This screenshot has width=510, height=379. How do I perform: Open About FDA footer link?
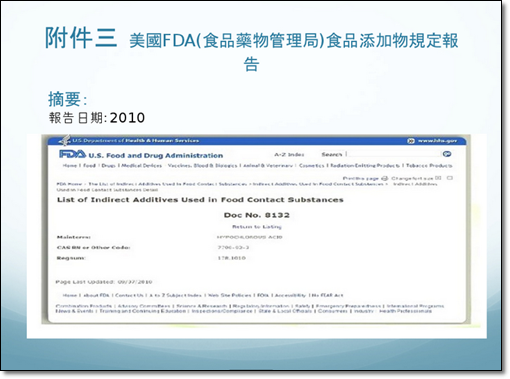96,295
